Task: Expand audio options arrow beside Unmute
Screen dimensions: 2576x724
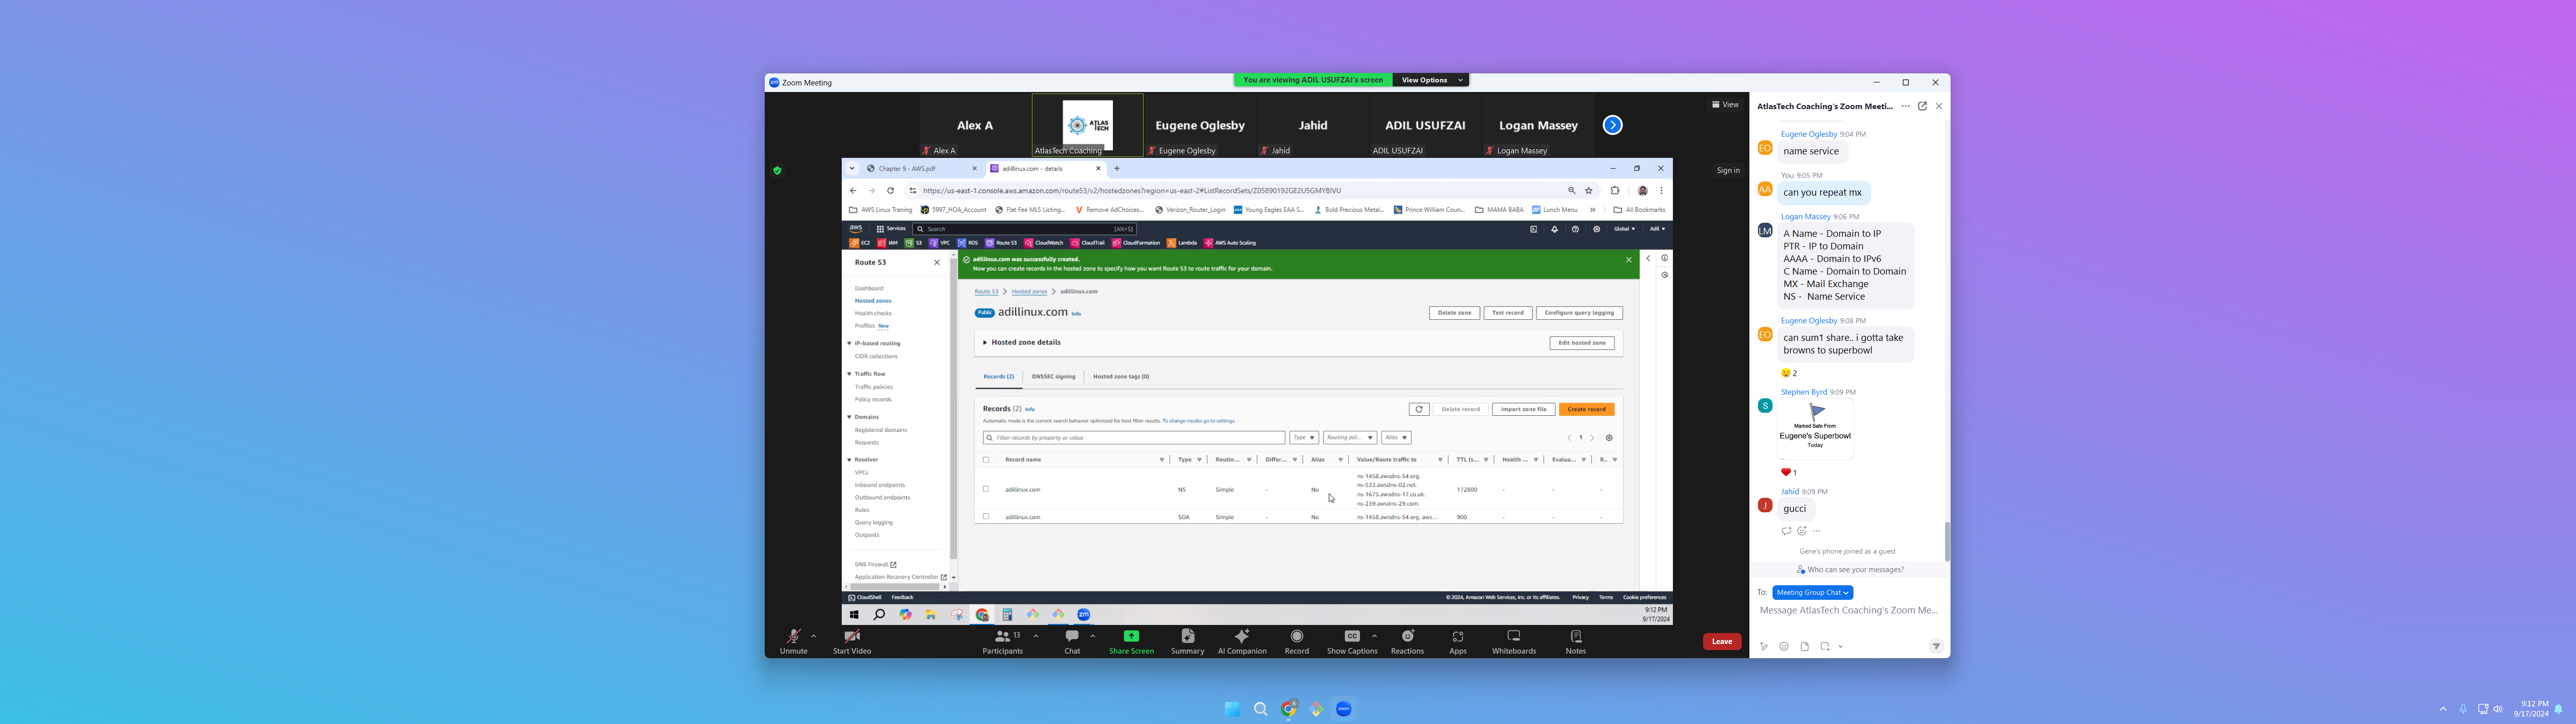Action: click(x=813, y=636)
